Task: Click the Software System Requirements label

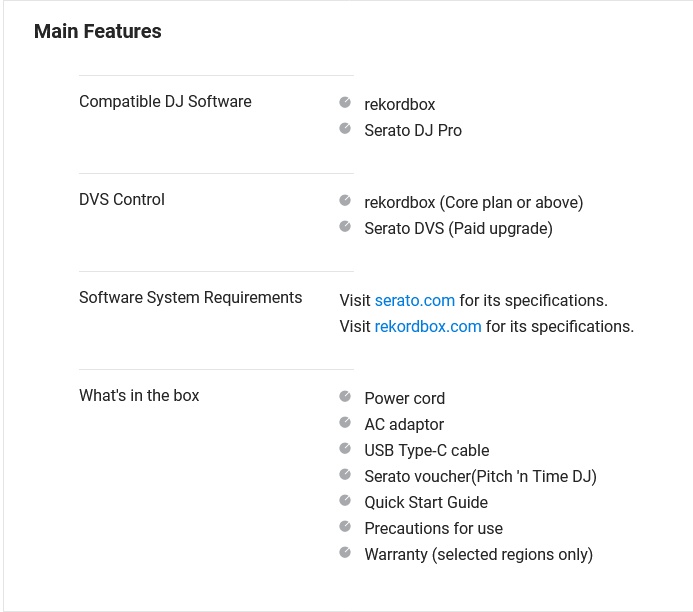Action: [190, 298]
